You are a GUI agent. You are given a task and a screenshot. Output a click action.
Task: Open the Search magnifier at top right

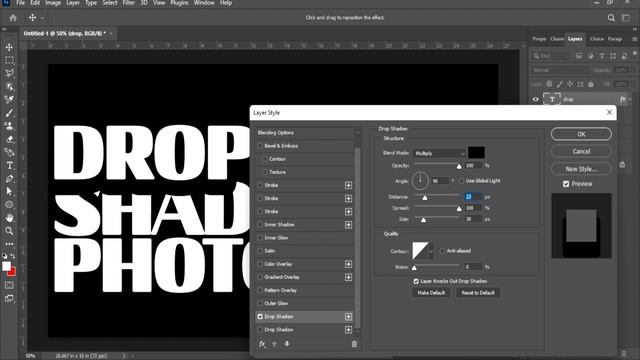tap(611, 18)
